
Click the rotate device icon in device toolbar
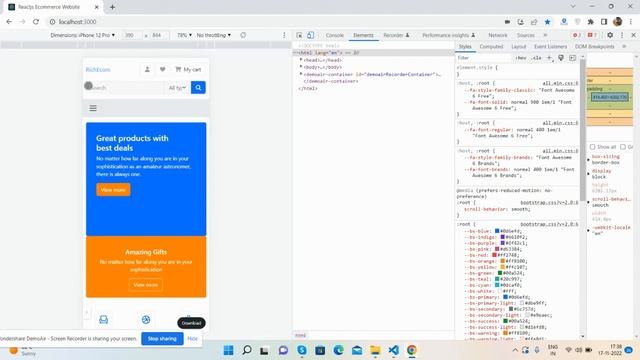tap(243, 35)
